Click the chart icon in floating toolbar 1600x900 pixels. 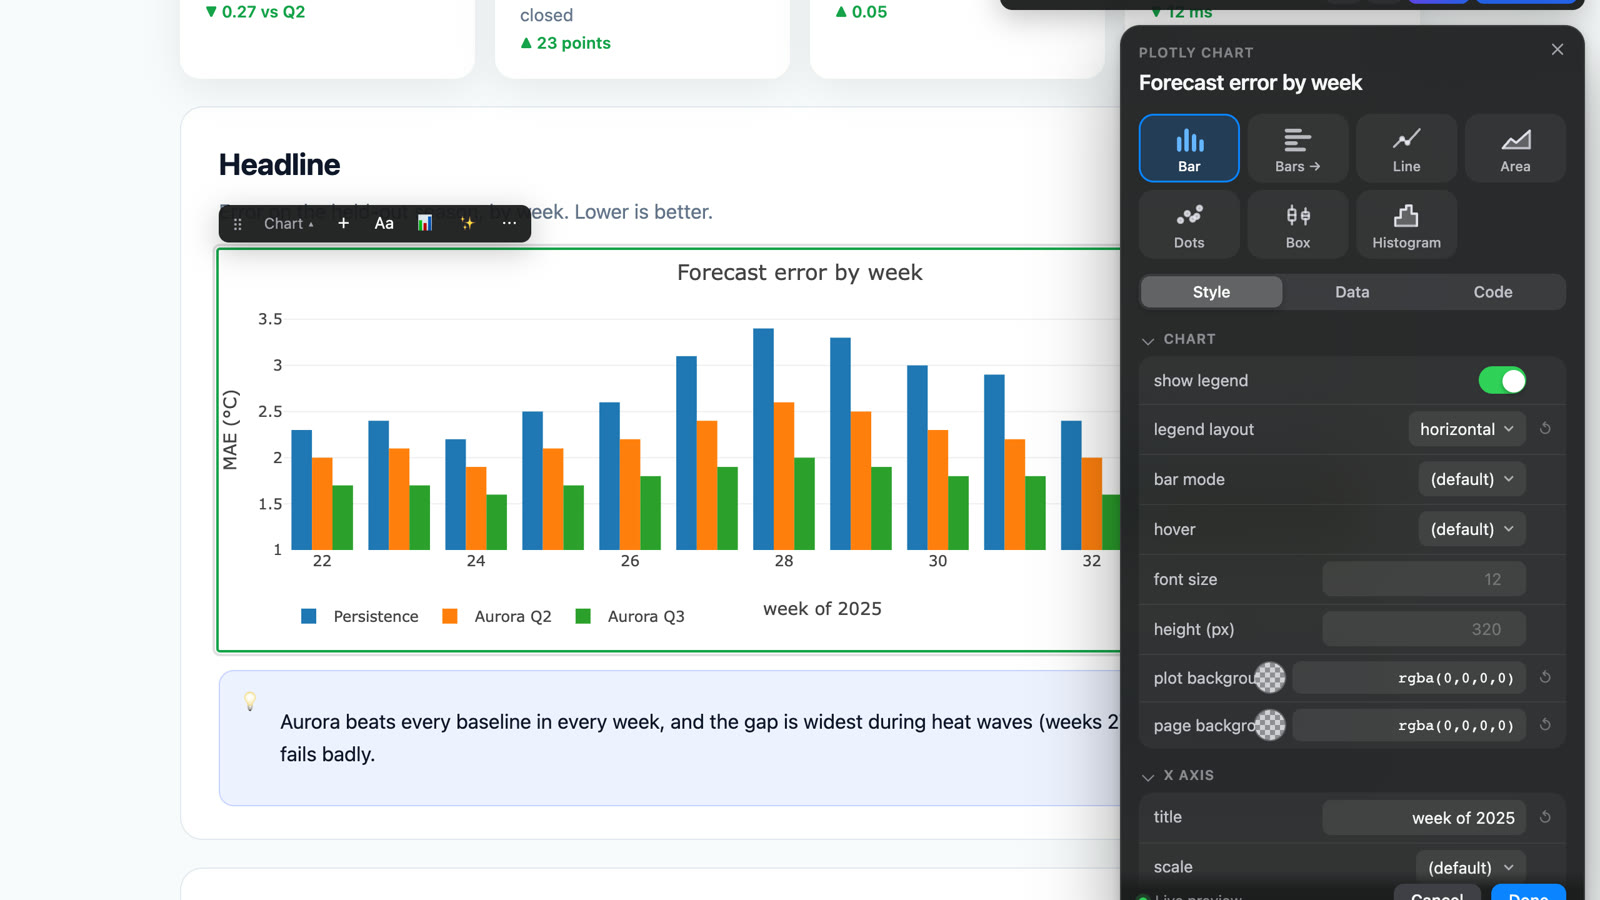[425, 223]
